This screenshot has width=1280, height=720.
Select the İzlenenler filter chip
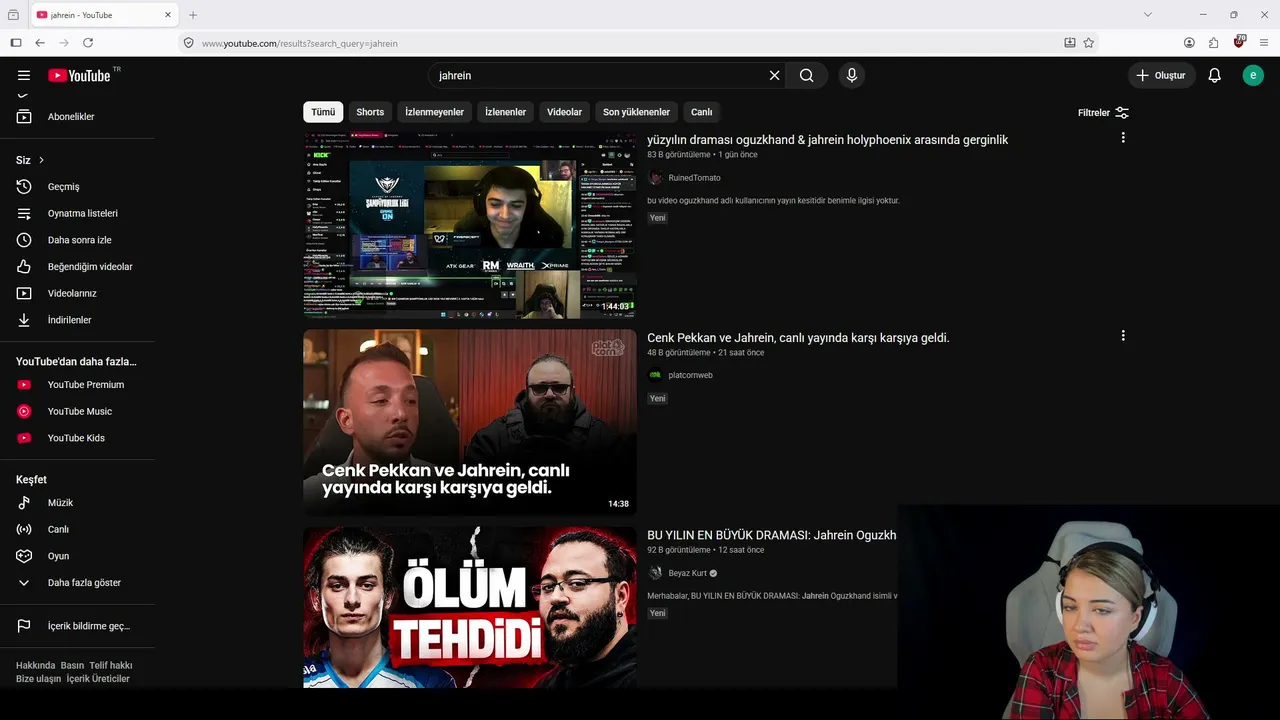coord(505,112)
